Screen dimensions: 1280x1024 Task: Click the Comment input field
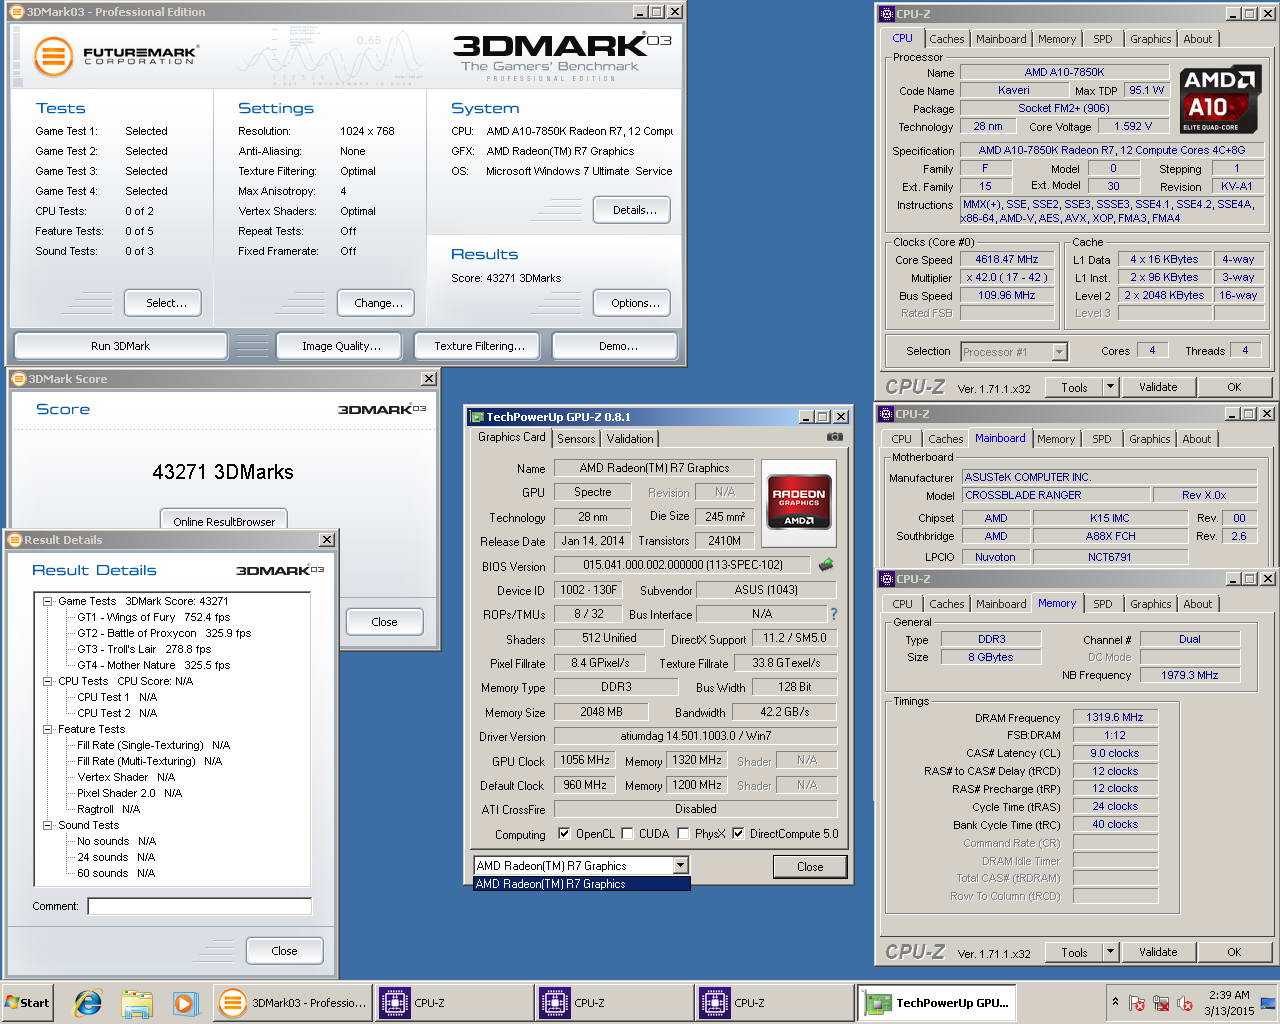[x=199, y=906]
